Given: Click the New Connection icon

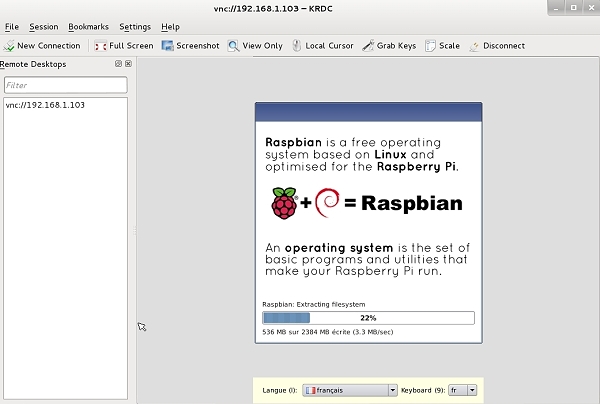Looking at the screenshot, I should click(9, 46).
